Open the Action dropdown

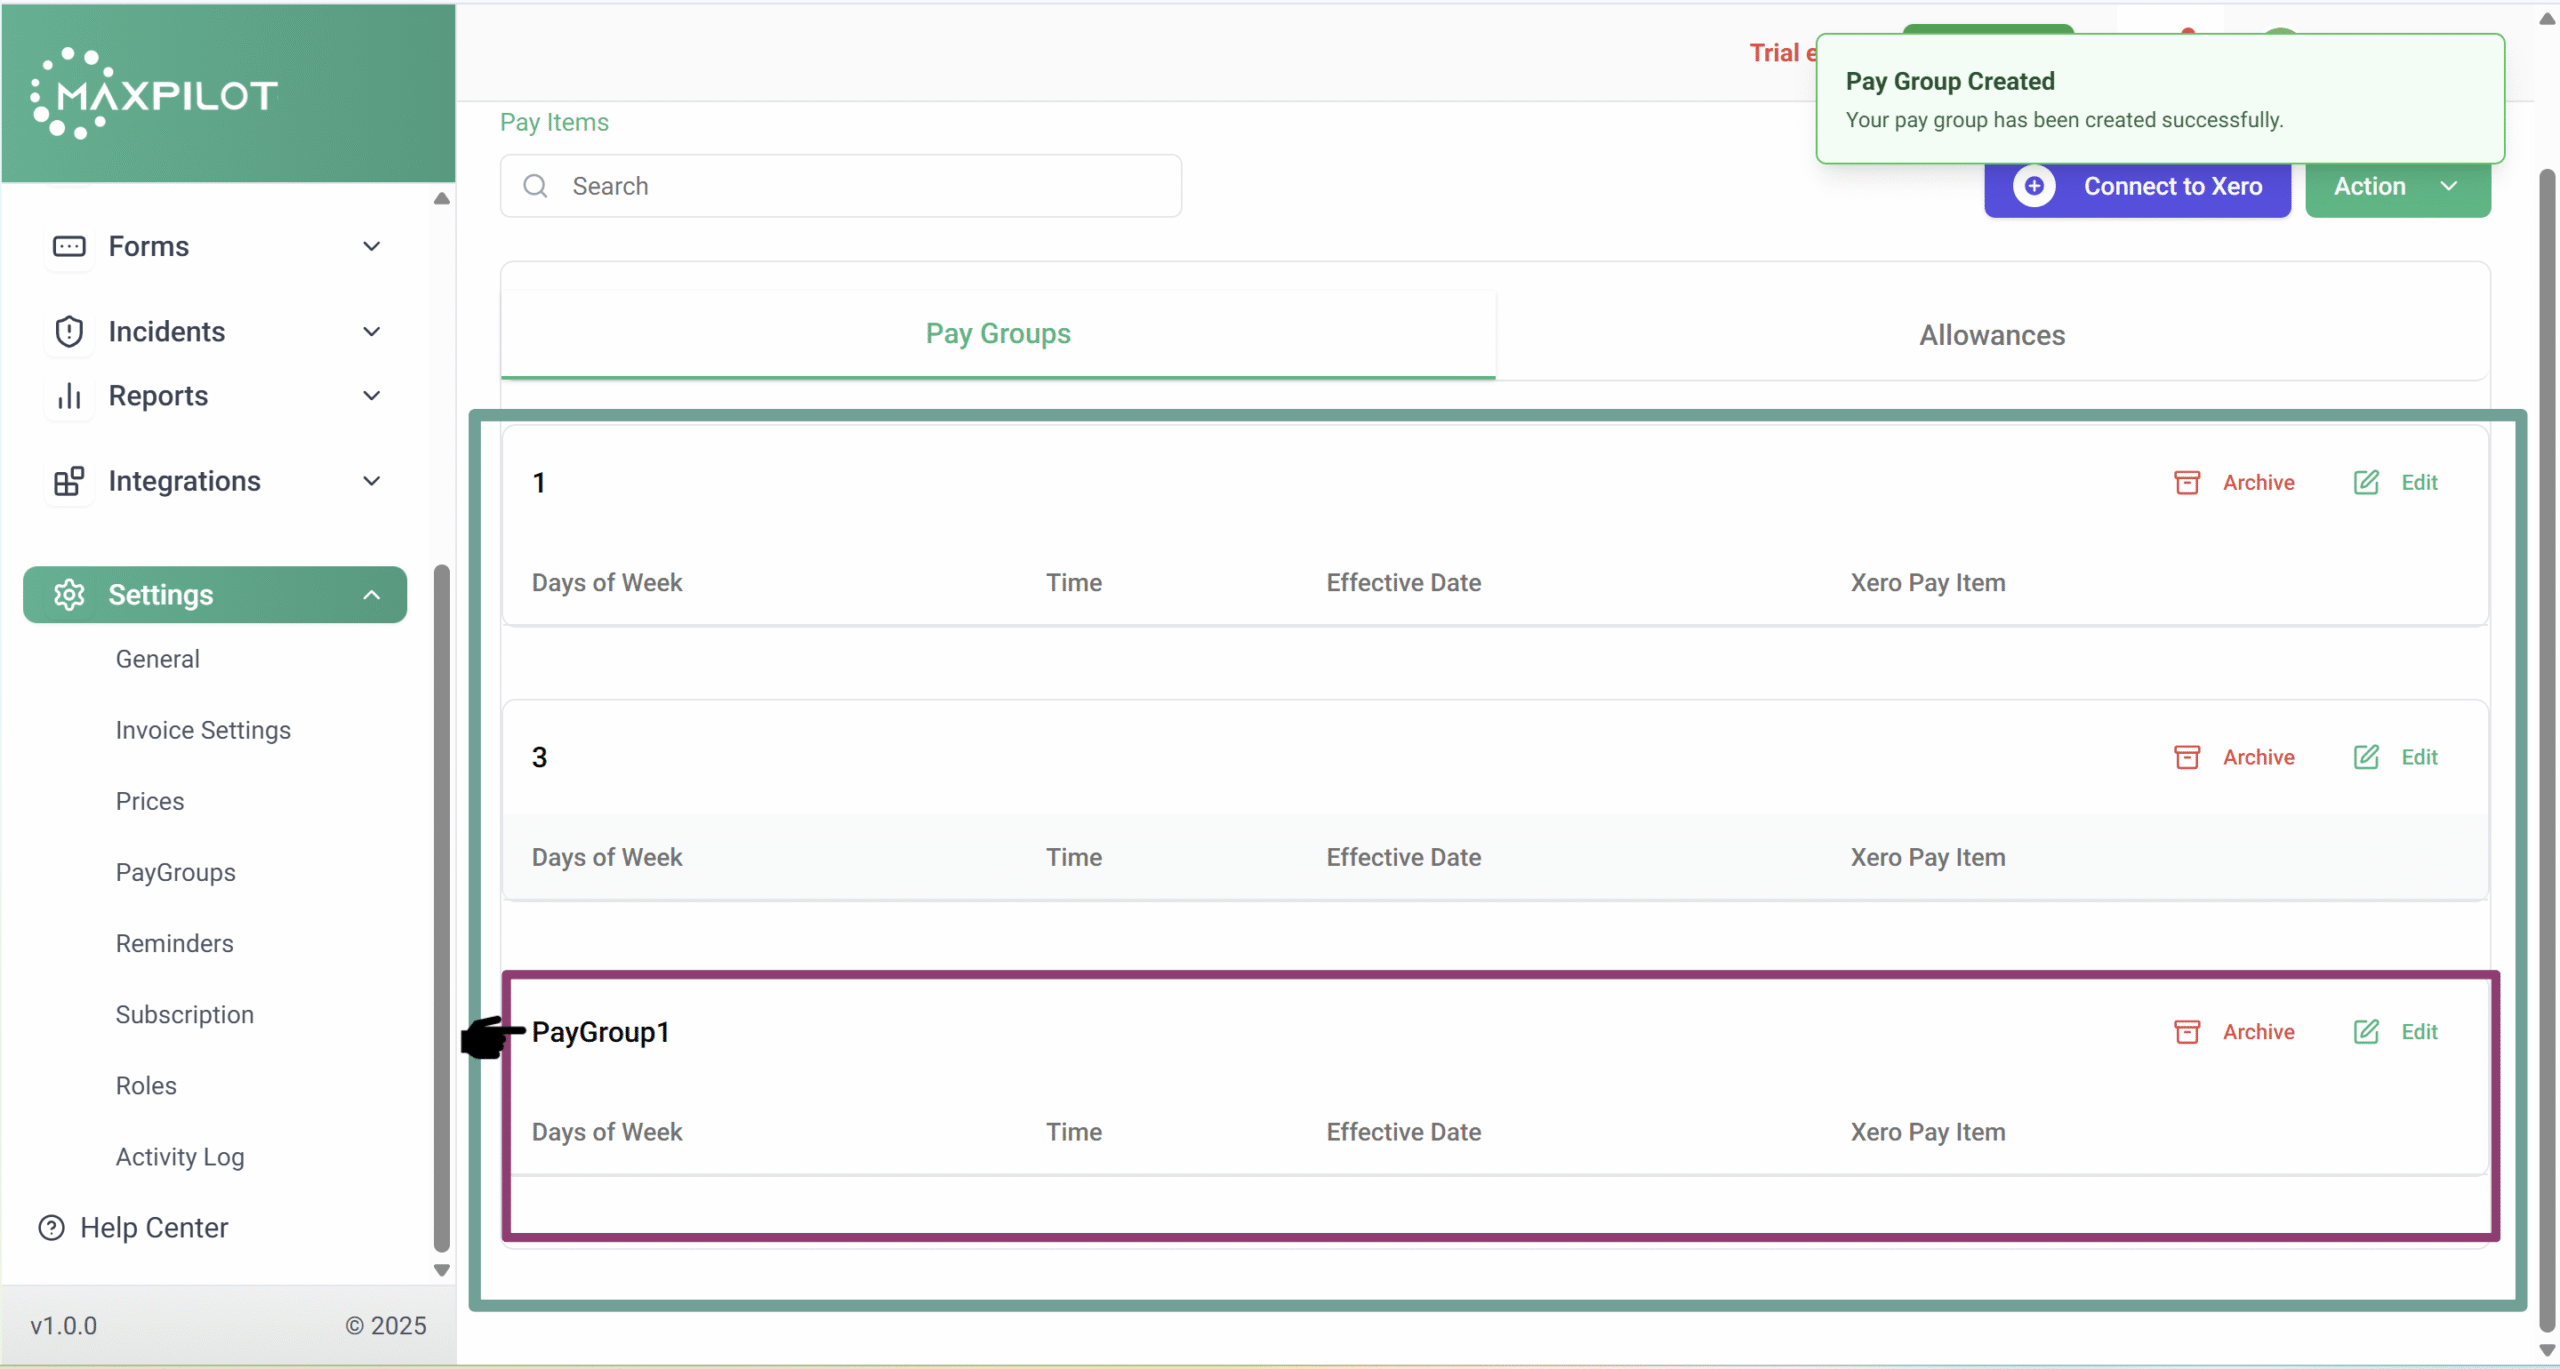[2396, 186]
